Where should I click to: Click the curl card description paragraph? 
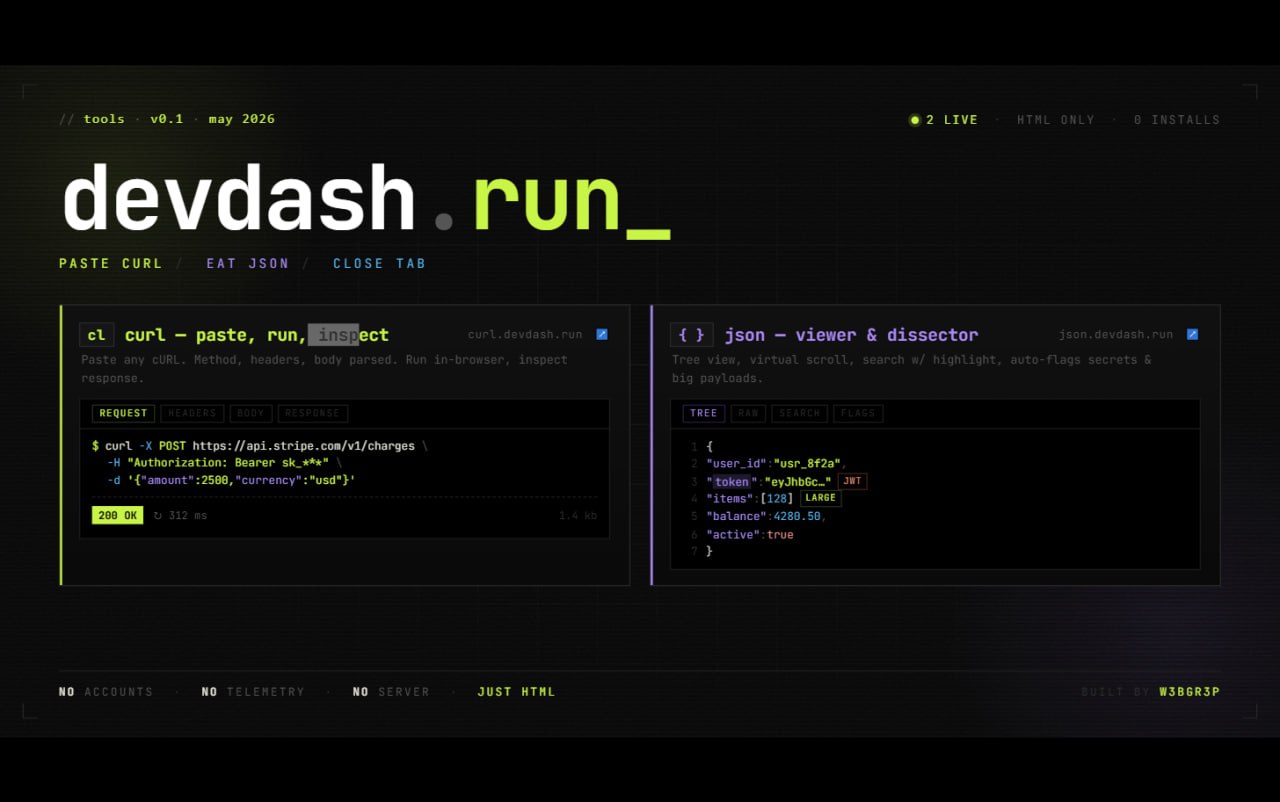[324, 369]
